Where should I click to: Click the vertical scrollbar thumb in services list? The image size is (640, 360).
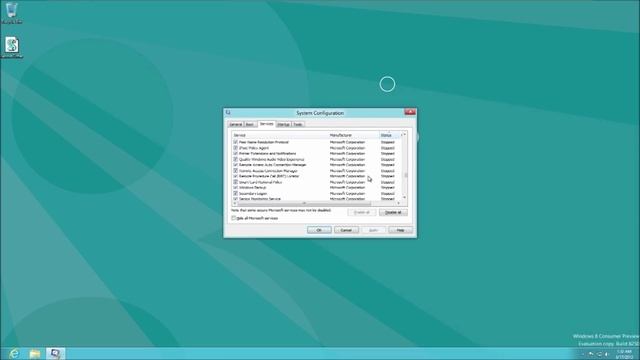pos(405,176)
